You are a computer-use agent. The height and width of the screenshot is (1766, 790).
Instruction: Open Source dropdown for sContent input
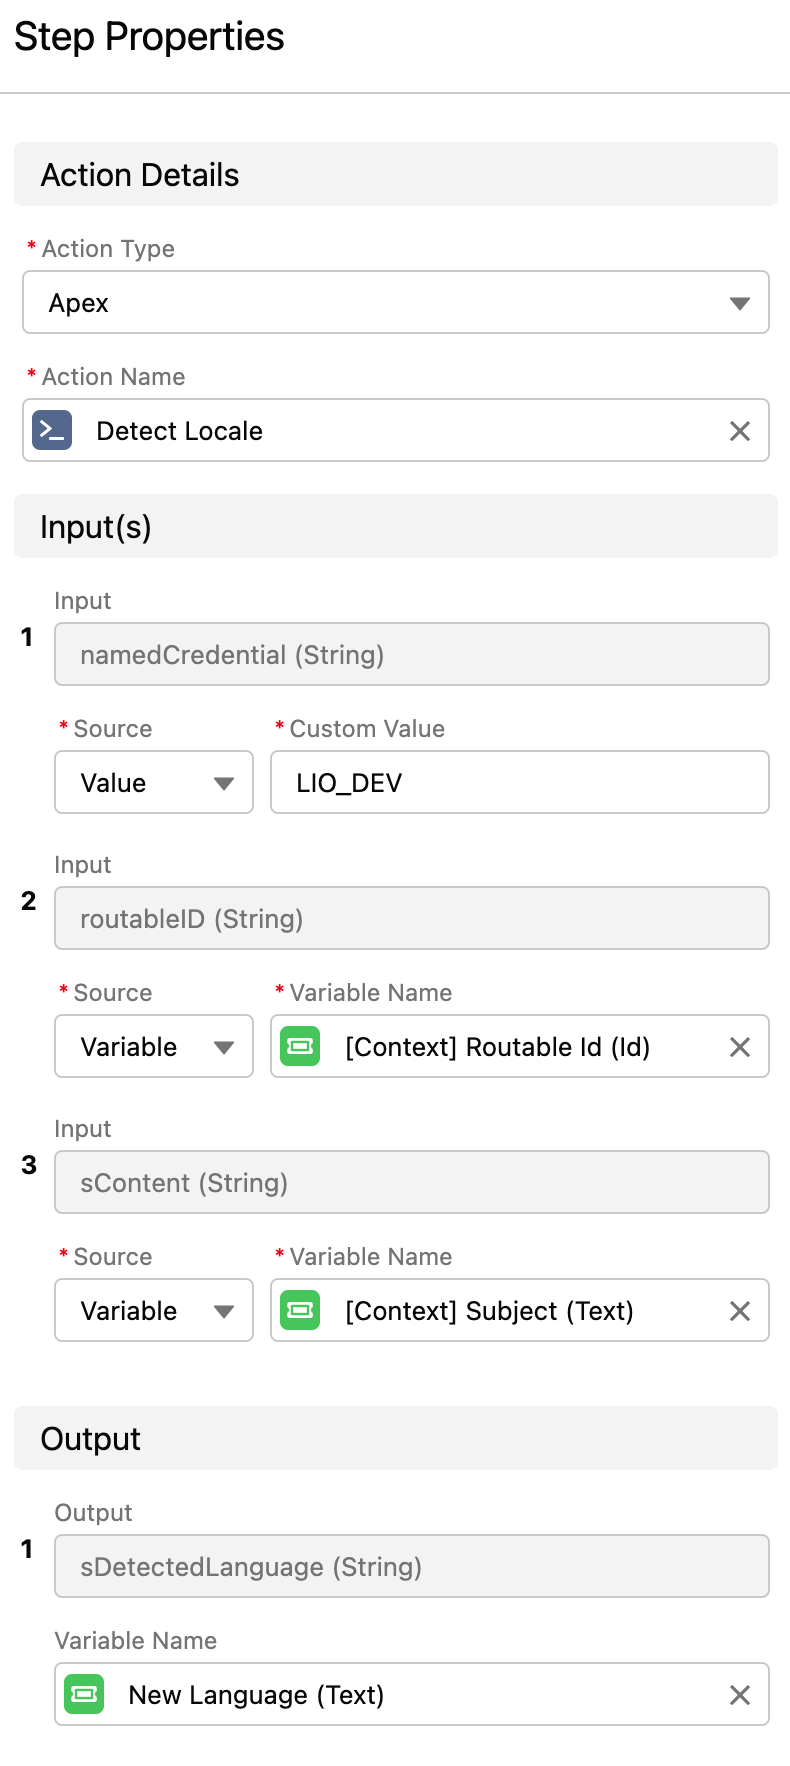tap(154, 1310)
